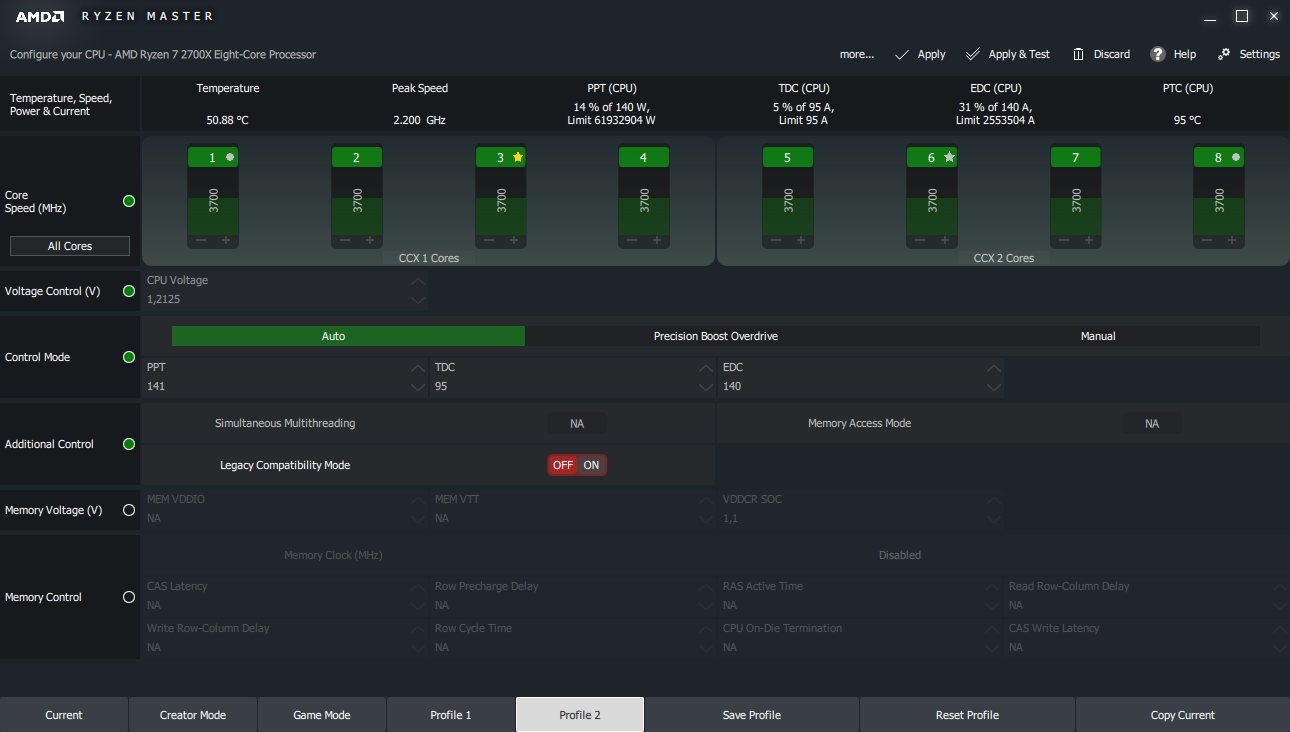Click the Apply checkmark icon

point(902,54)
